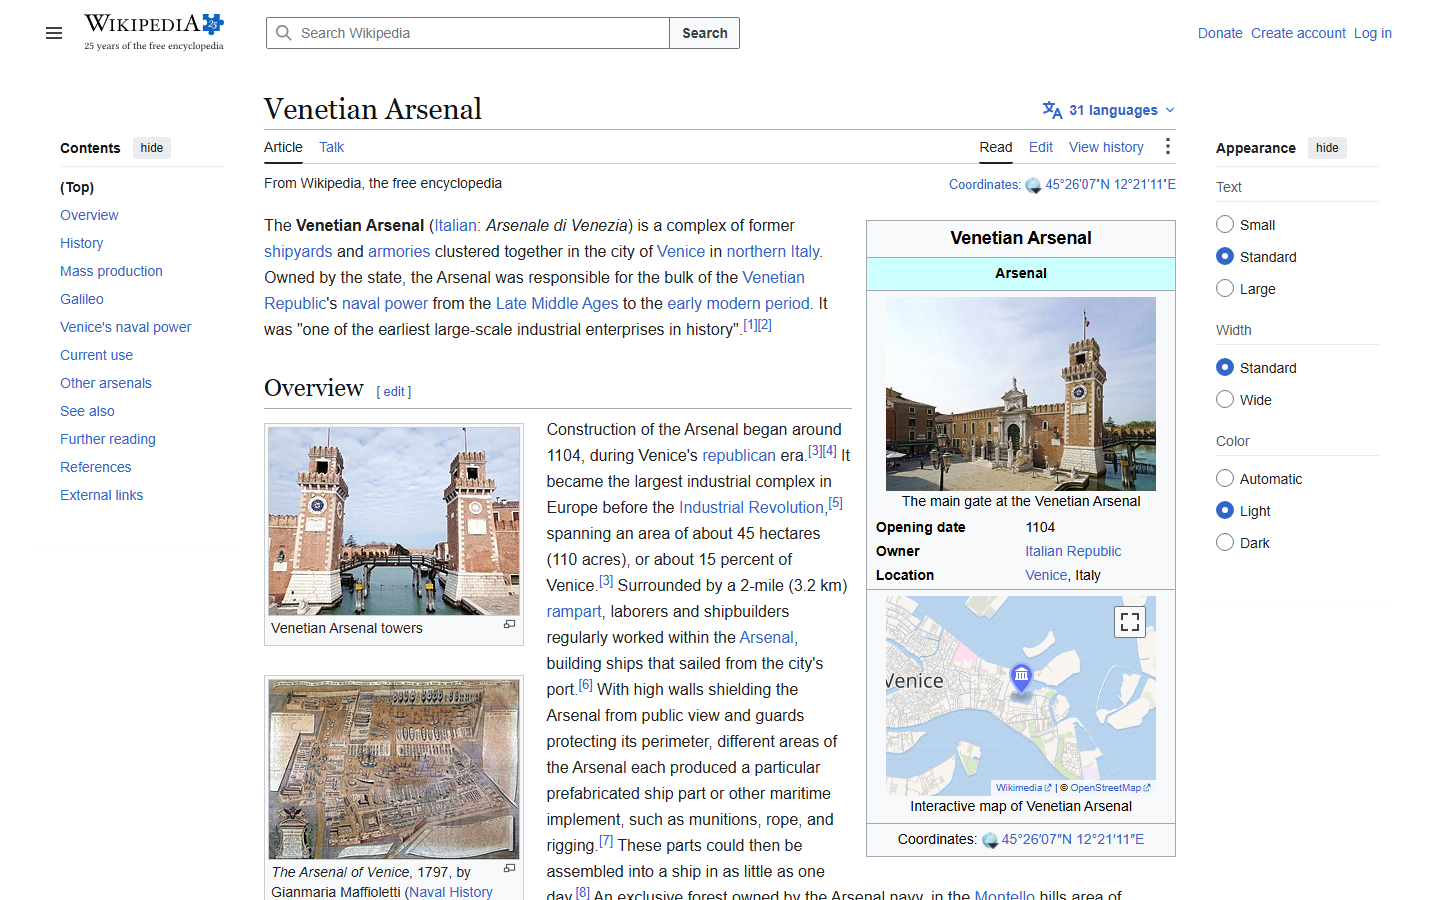
Task: Jump to Mass production in contents
Action: 111,271
